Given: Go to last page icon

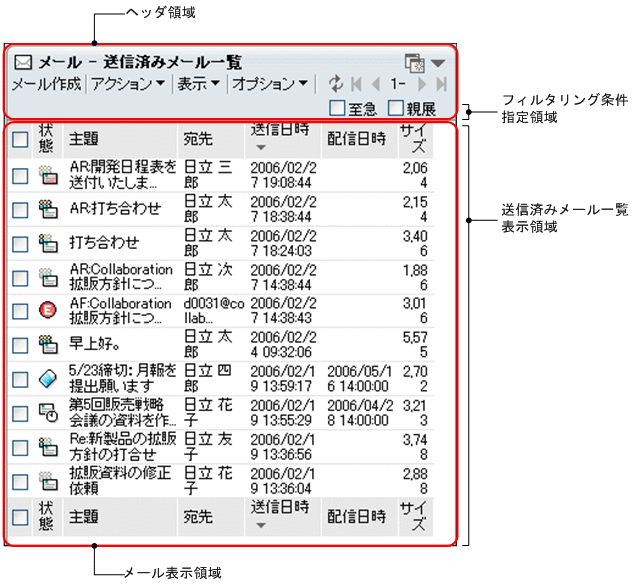Looking at the screenshot, I should pyautogui.click(x=442, y=84).
